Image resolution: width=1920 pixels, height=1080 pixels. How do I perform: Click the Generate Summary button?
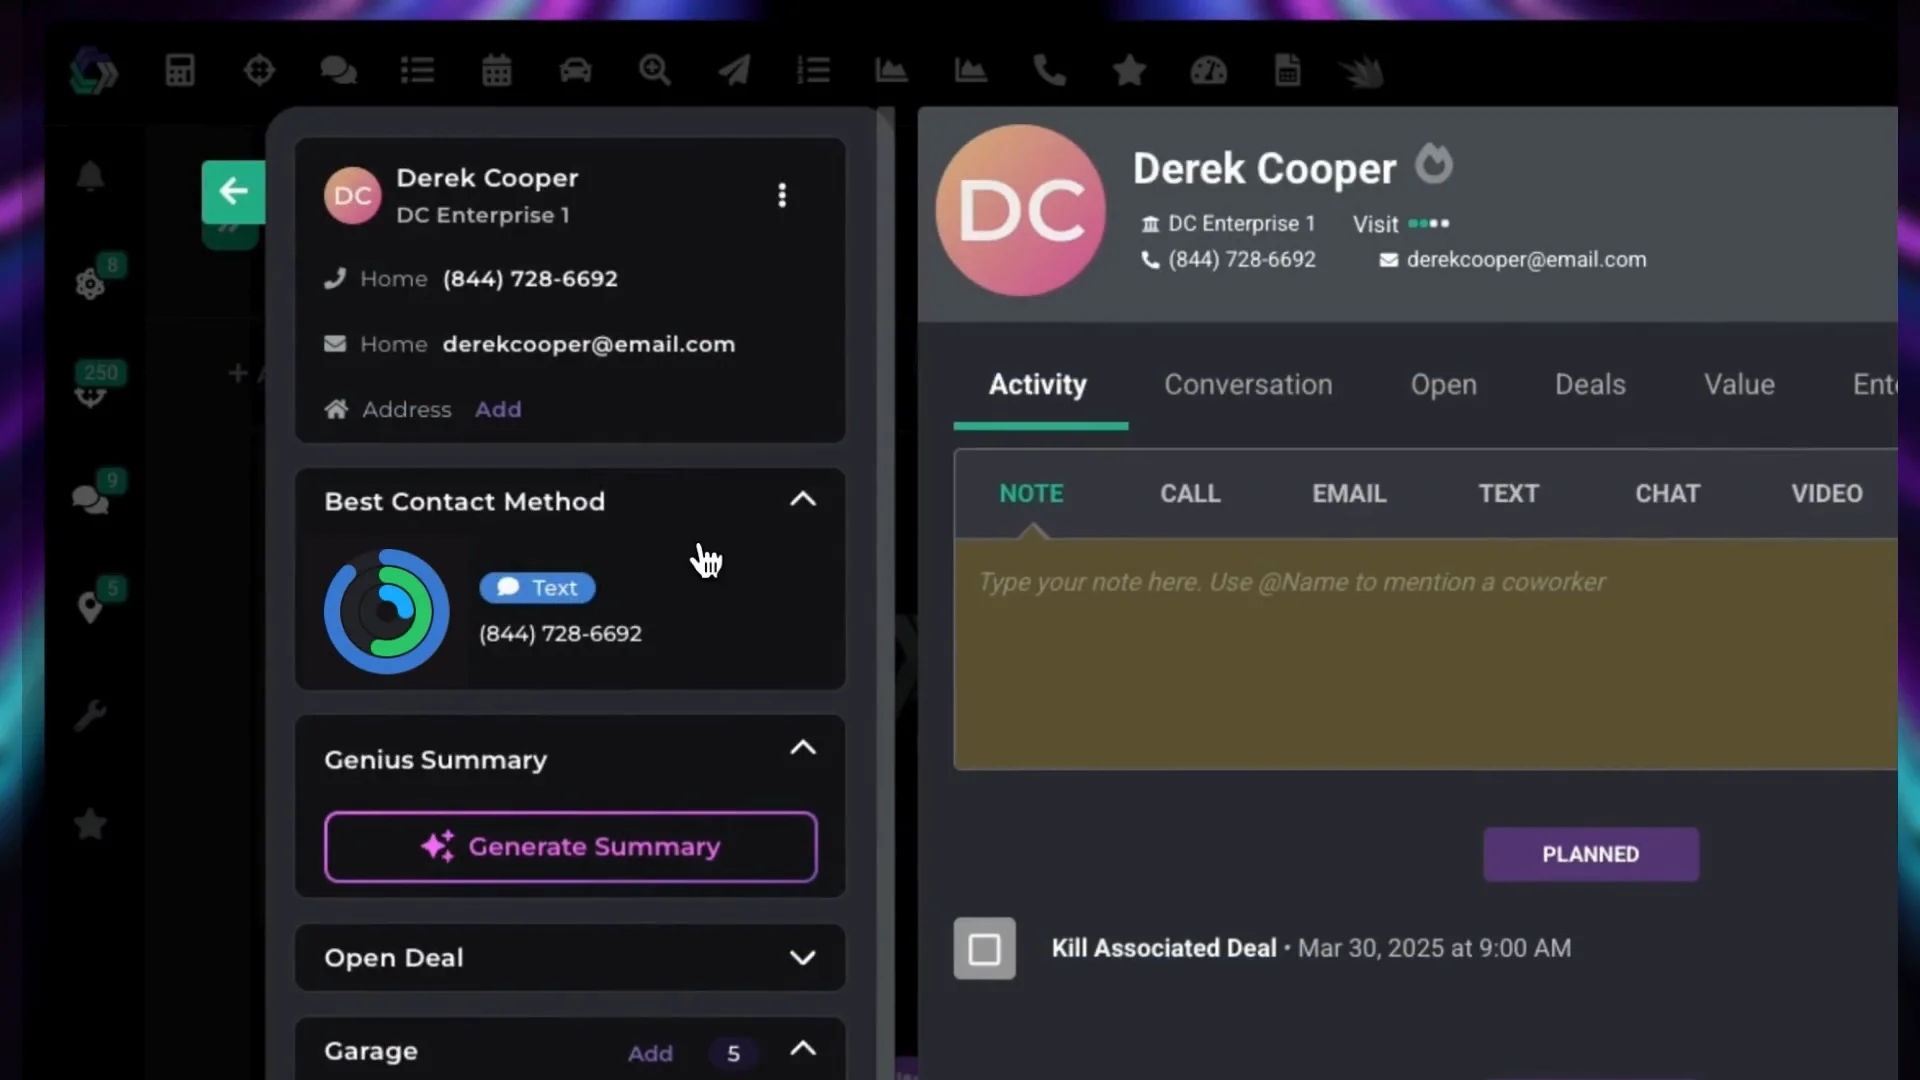570,847
